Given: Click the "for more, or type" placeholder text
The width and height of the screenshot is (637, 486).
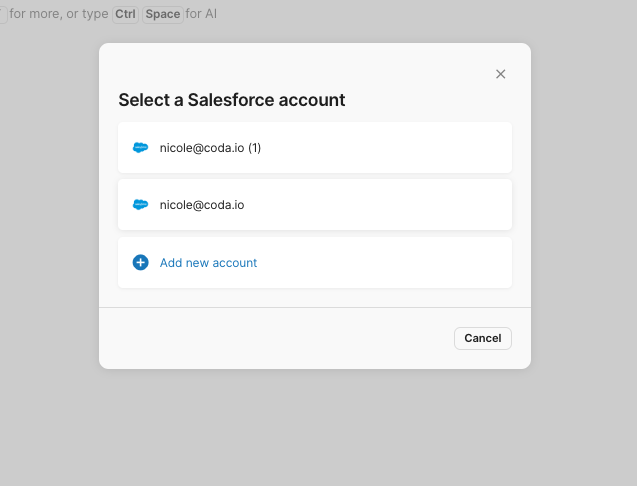Looking at the screenshot, I should pyautogui.click(x=59, y=14).
